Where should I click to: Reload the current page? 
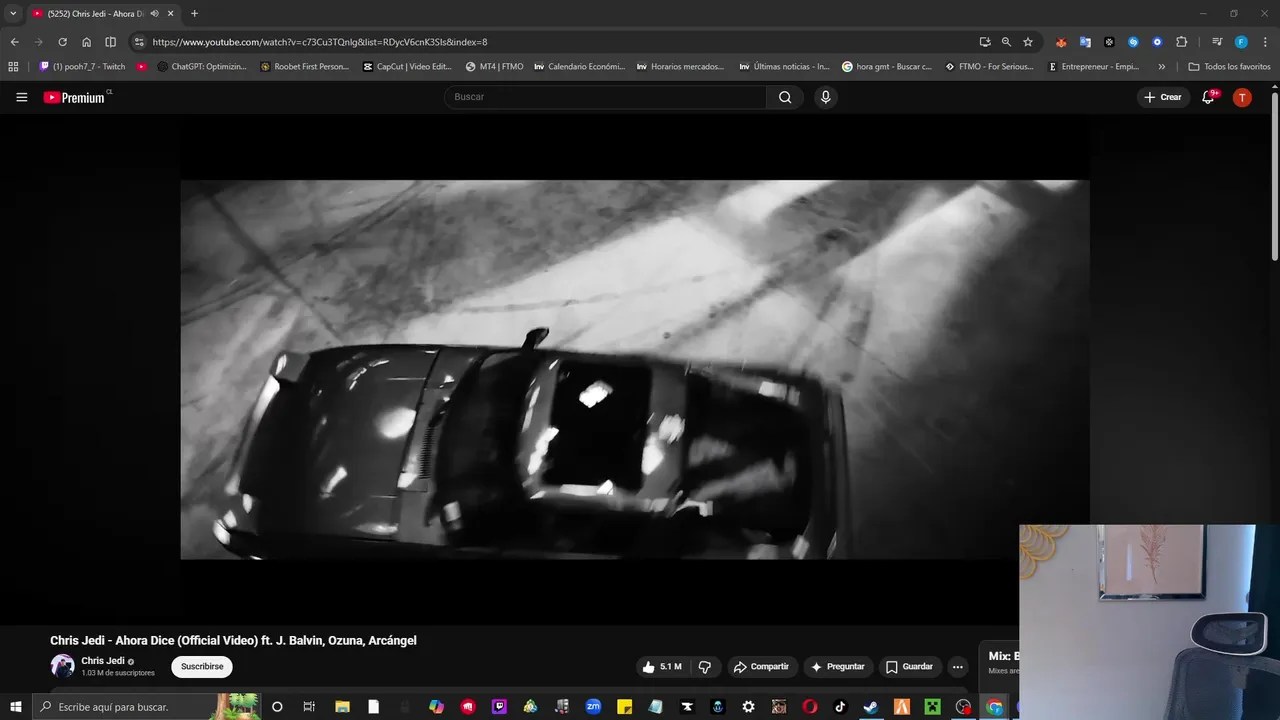(x=62, y=42)
